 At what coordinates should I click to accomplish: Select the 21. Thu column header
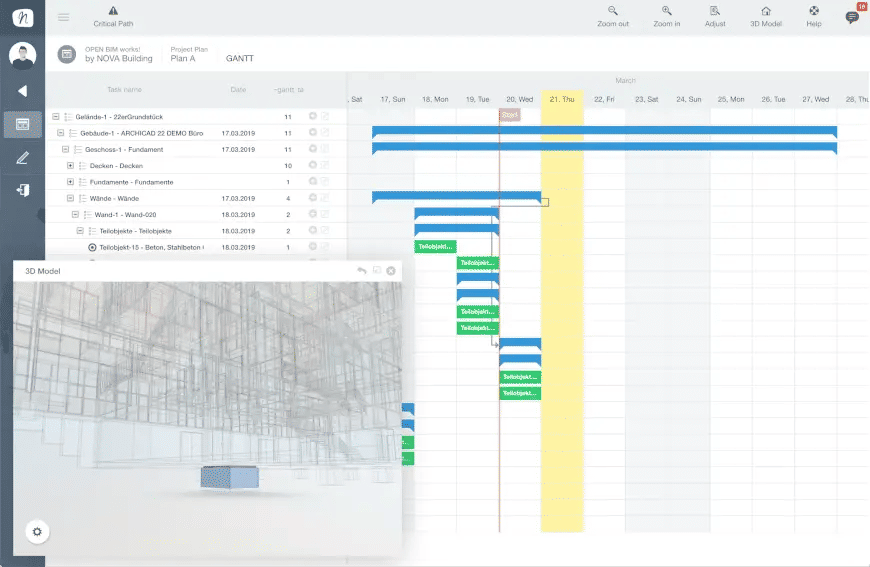tap(562, 99)
